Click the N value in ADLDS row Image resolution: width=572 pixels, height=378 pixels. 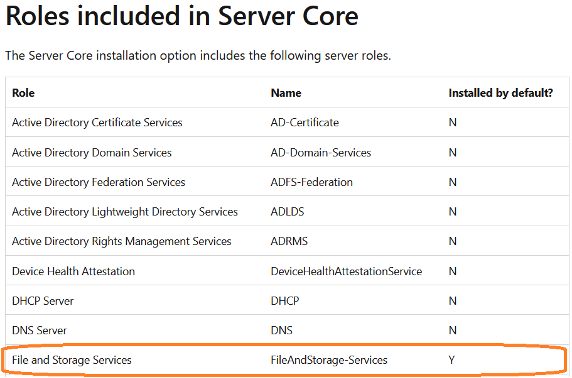(452, 212)
